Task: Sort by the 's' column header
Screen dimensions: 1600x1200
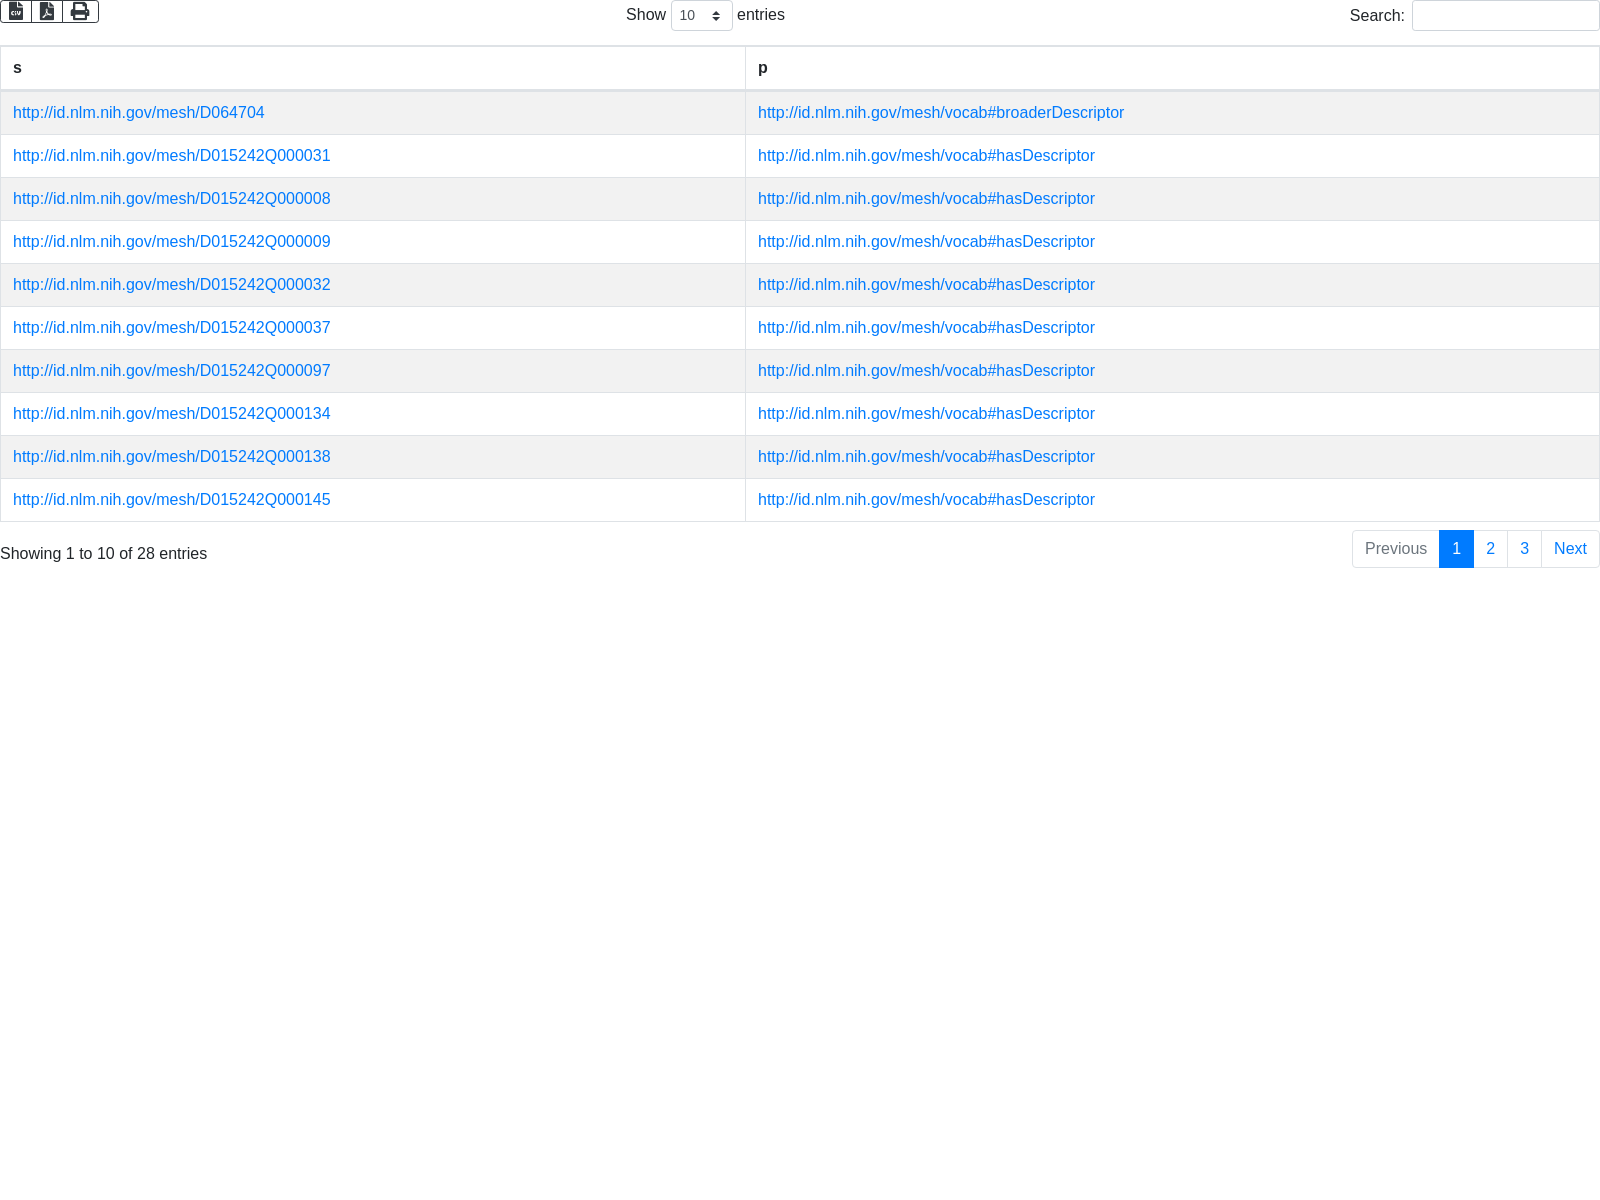Action: (x=372, y=68)
